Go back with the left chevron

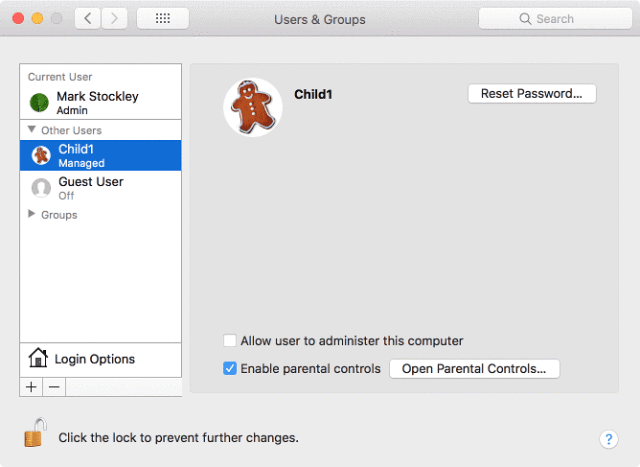(x=88, y=18)
